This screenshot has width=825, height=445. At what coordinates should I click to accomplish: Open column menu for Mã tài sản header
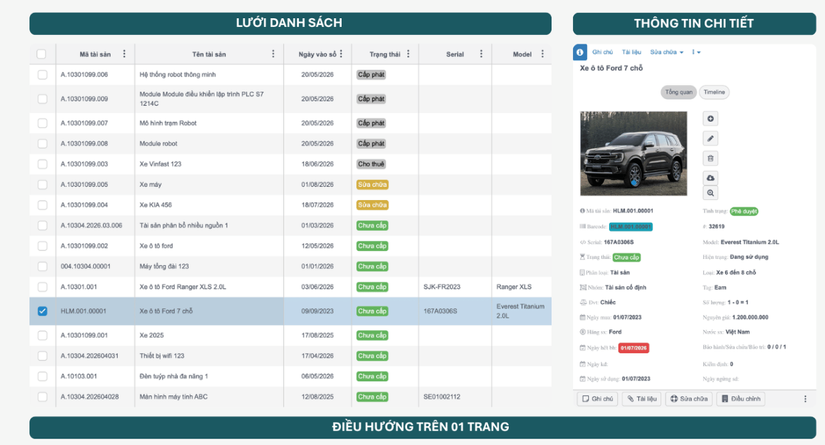coord(124,54)
